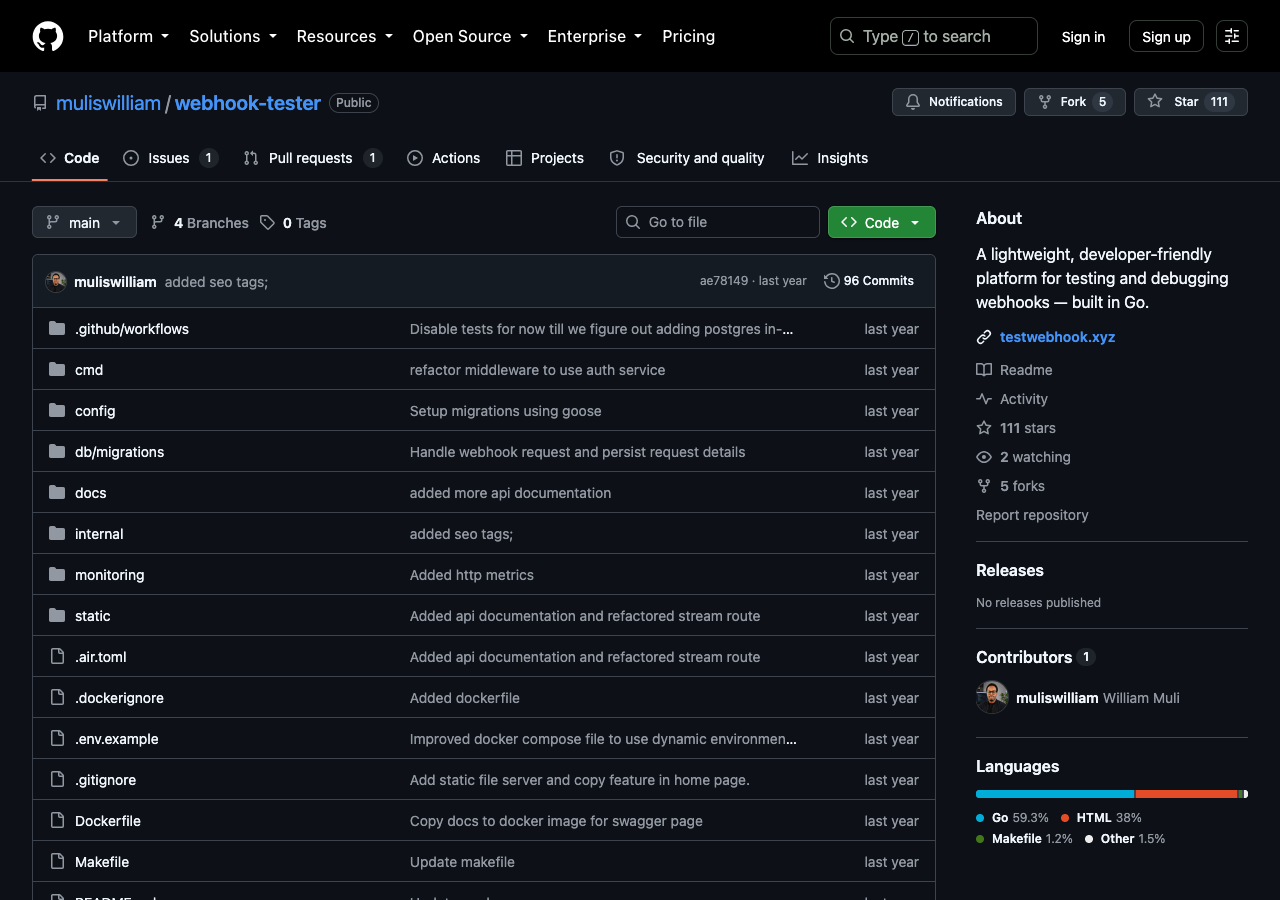
Task: Click the branch icon beside 4 Branches
Action: pos(158,223)
